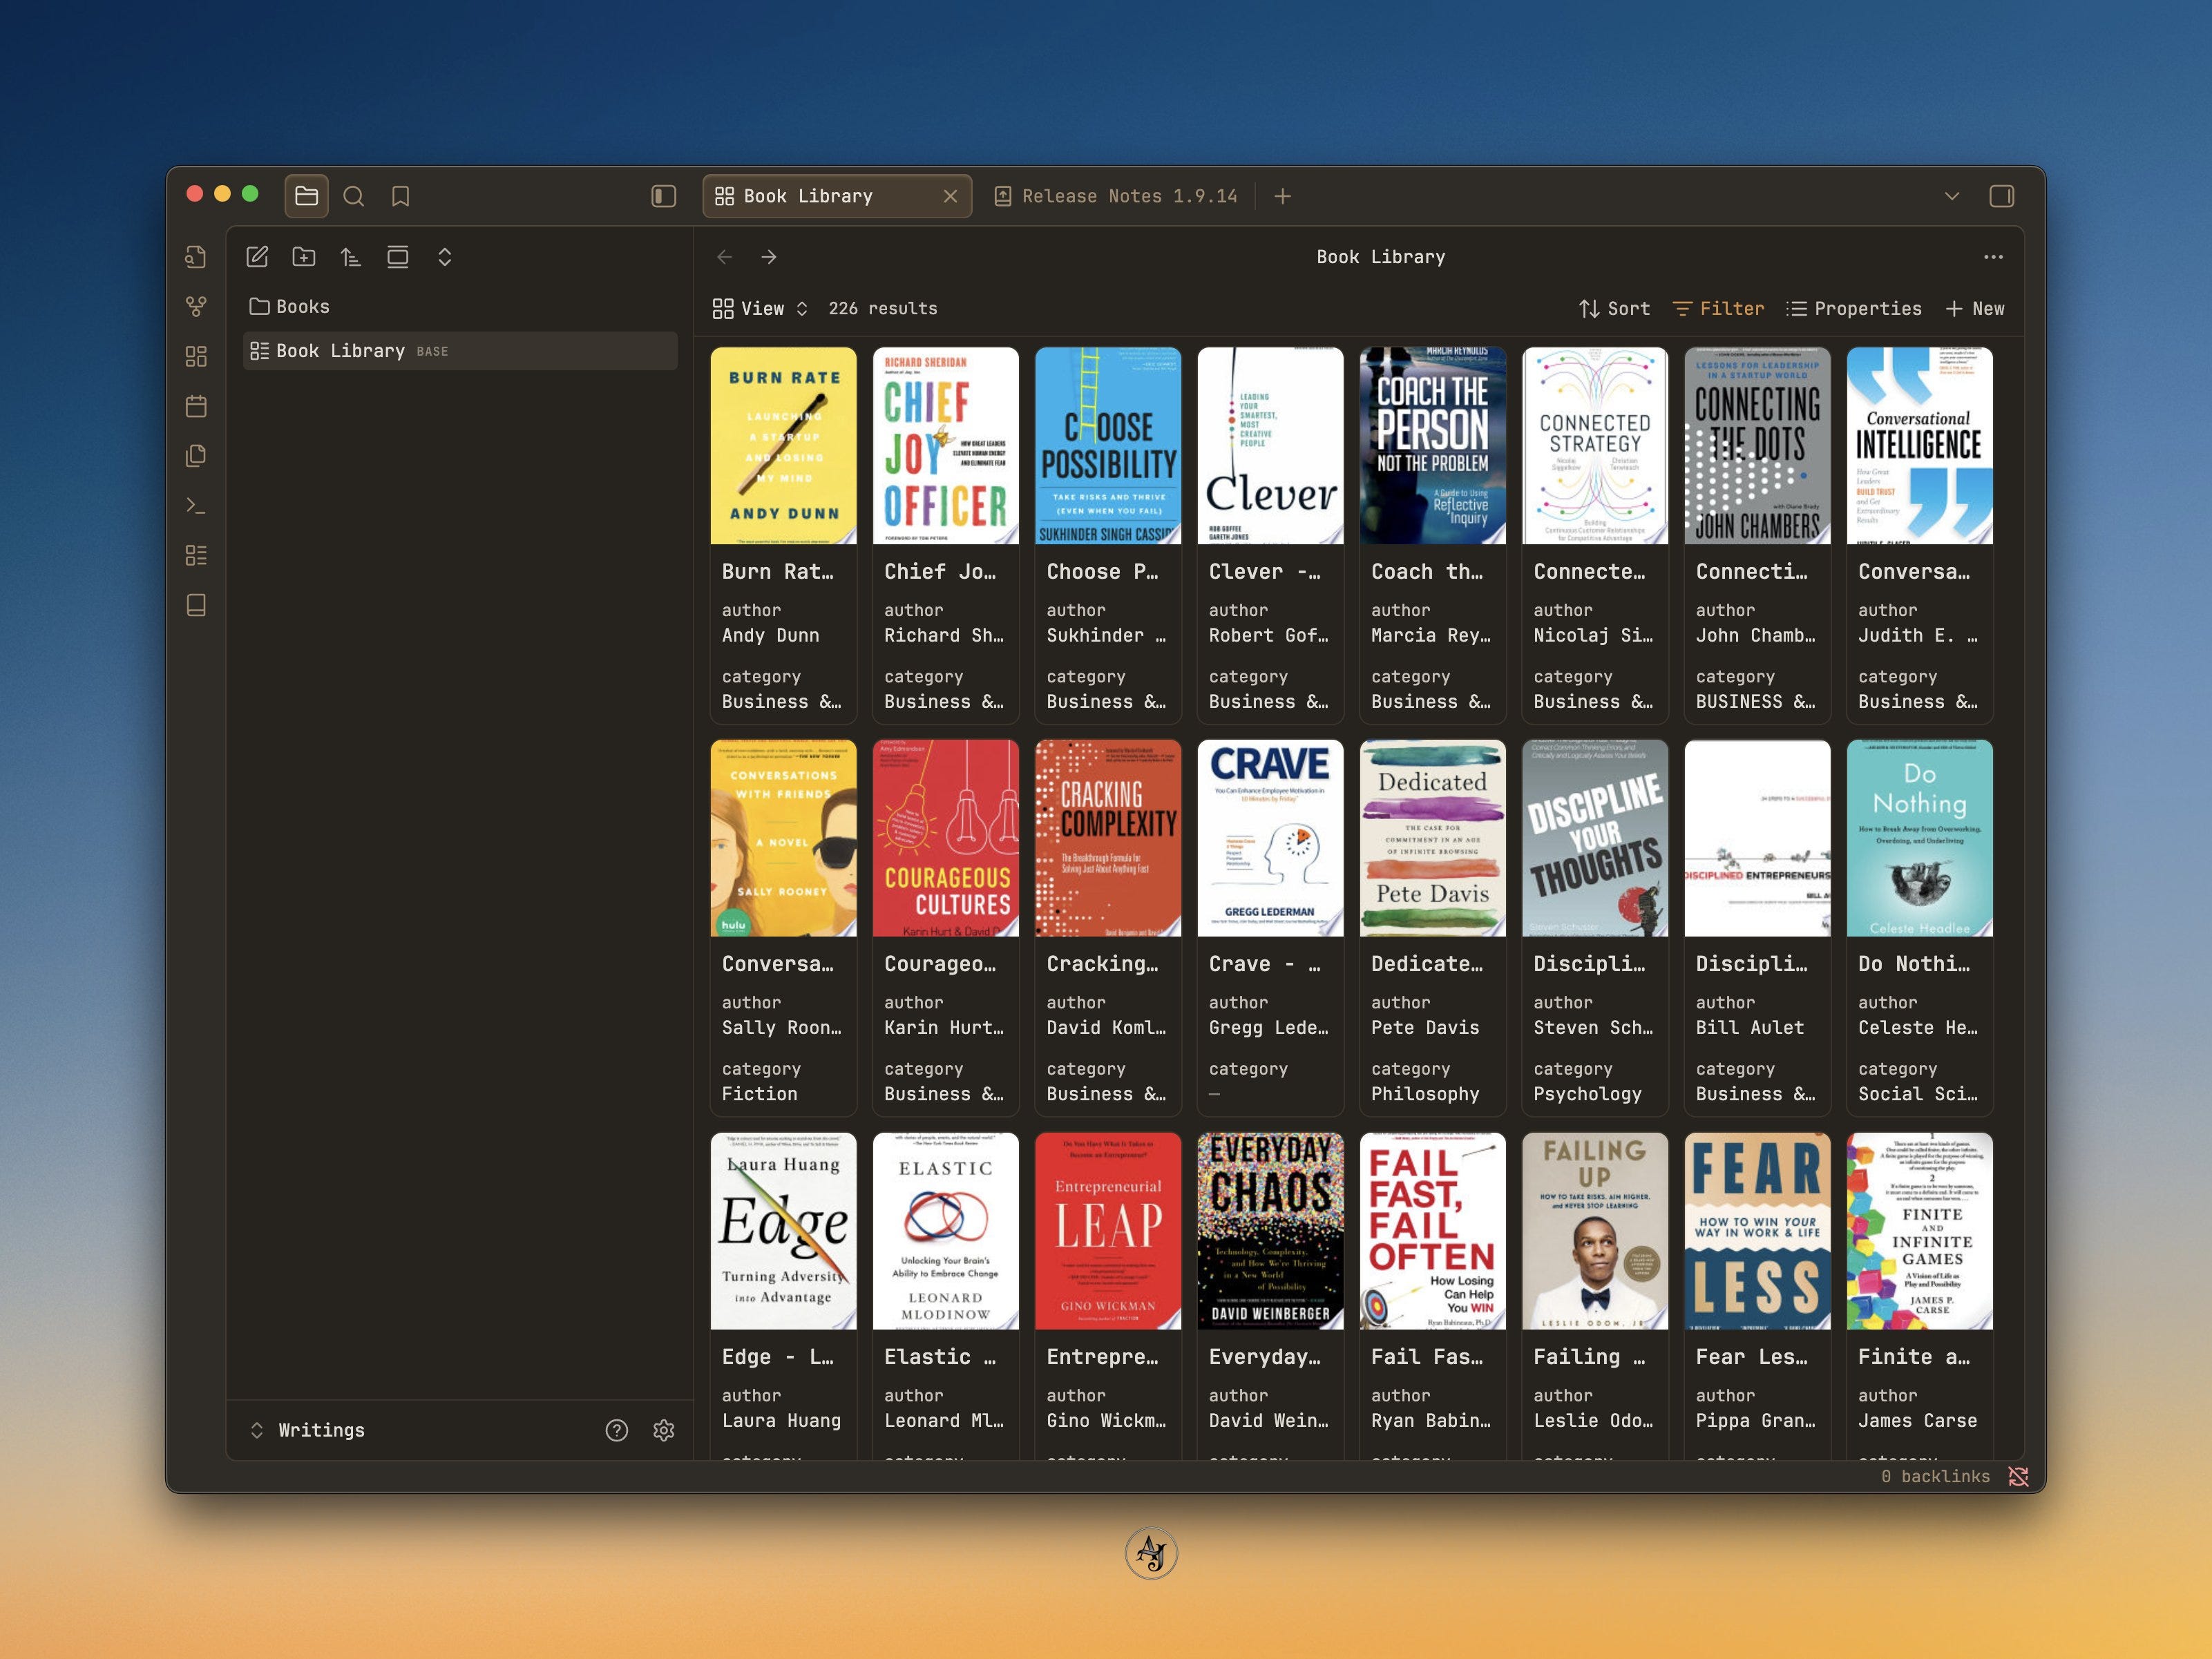Toggle the left sidebar

click(x=664, y=196)
